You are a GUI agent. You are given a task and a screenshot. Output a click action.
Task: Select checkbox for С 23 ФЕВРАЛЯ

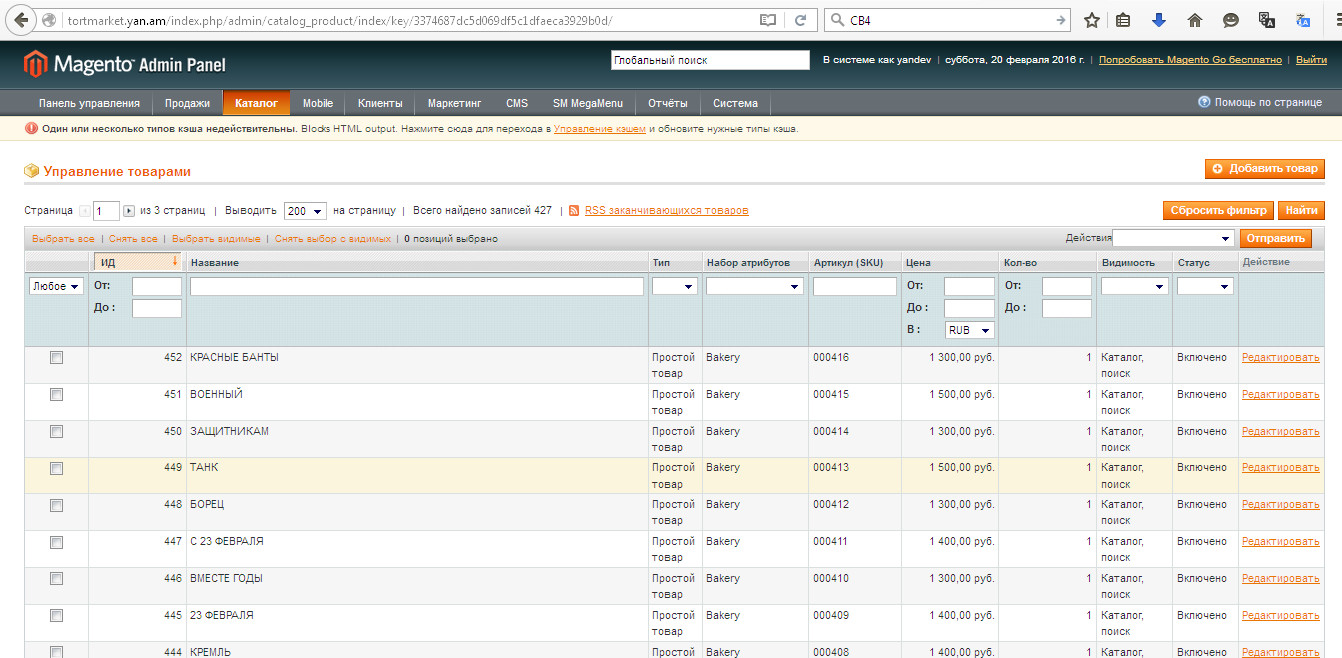click(56, 541)
